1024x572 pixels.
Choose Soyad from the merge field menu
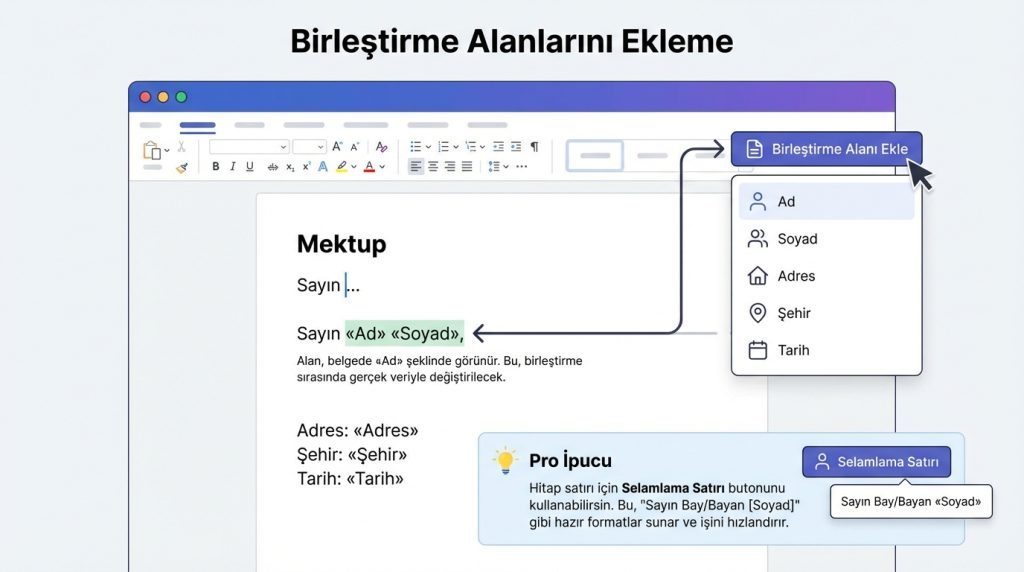click(826, 238)
